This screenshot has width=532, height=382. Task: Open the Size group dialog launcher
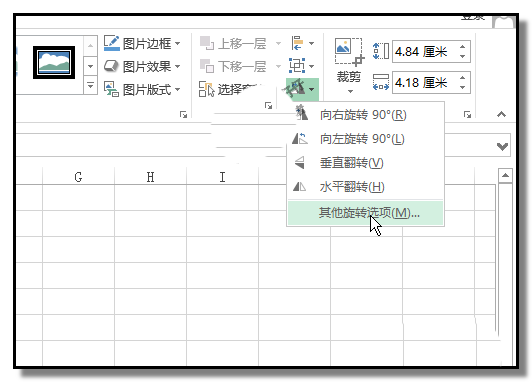coord(468,115)
